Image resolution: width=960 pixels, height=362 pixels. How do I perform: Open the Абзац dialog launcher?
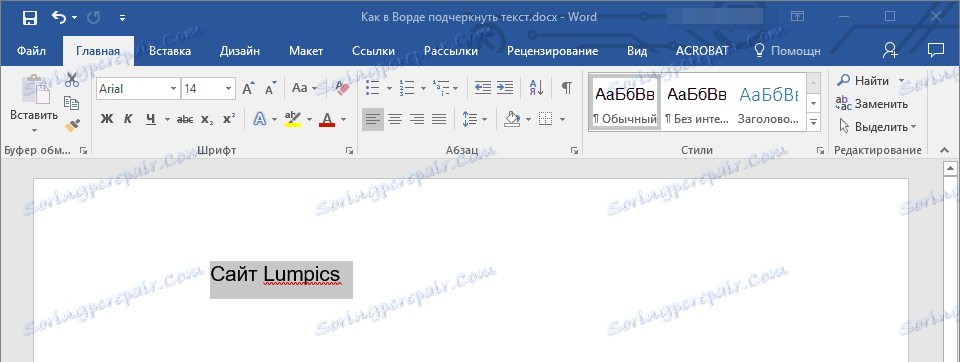click(575, 151)
